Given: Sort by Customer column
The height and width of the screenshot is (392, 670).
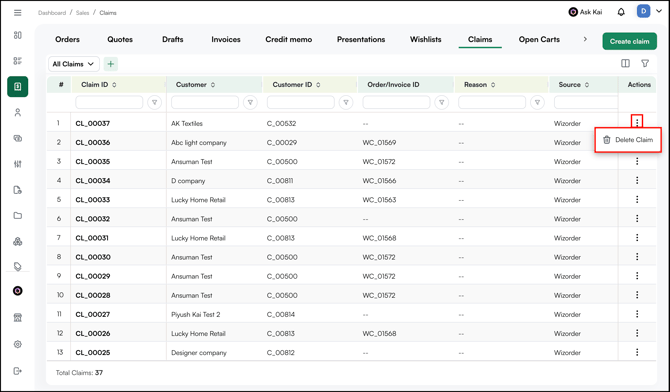Looking at the screenshot, I should pos(213,85).
